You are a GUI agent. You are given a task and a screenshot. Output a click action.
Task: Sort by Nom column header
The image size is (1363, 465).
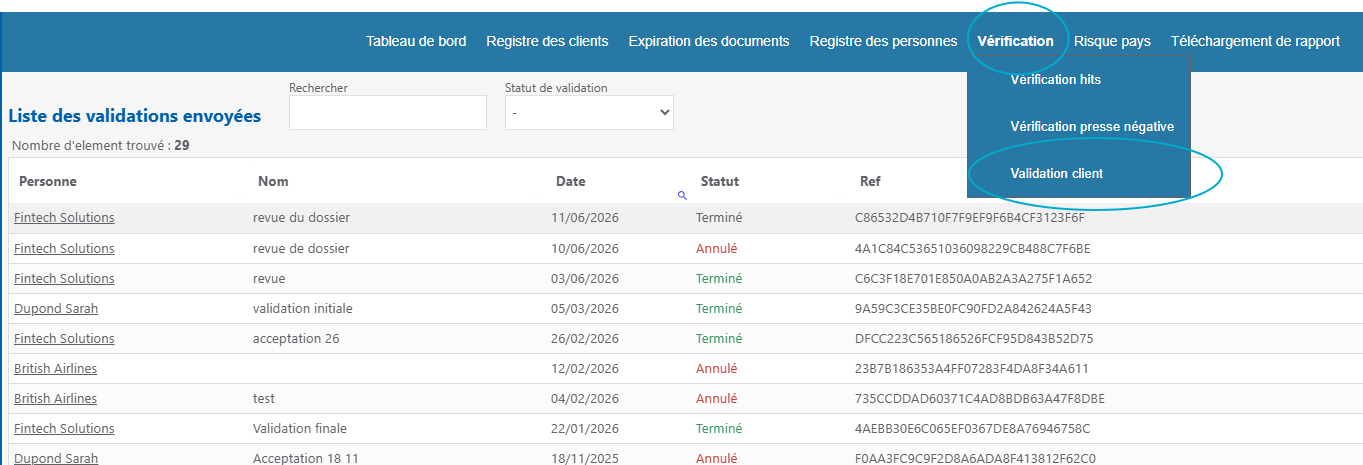(x=273, y=181)
